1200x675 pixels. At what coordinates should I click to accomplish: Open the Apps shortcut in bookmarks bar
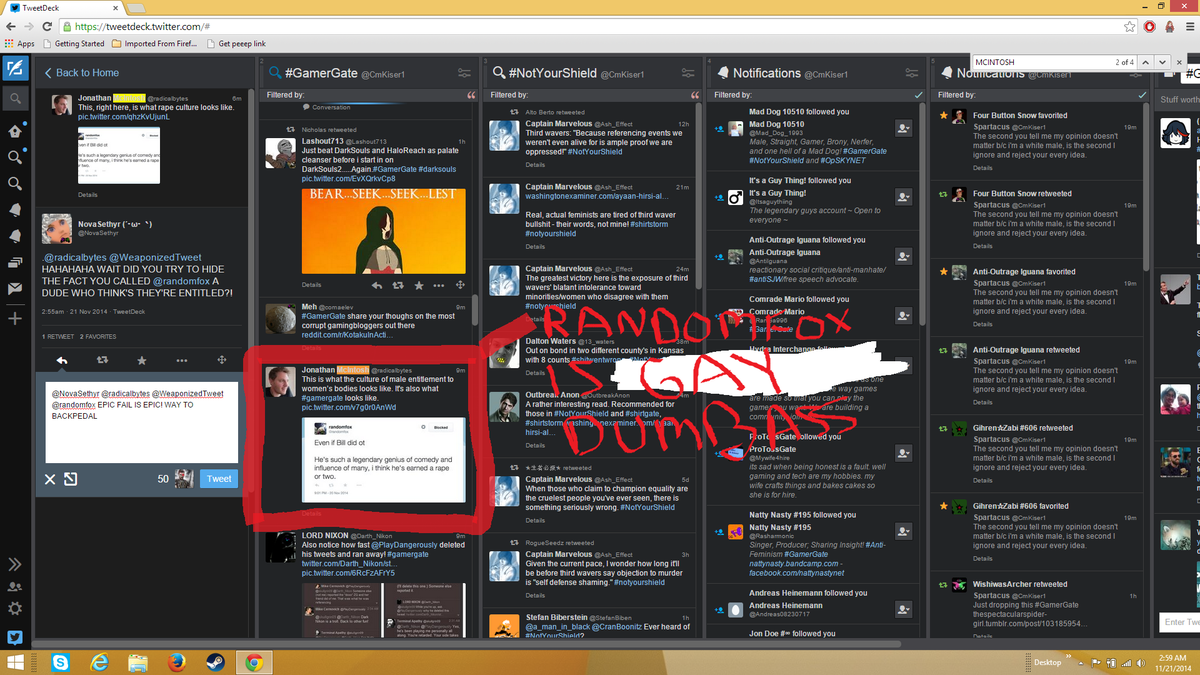pos(19,44)
